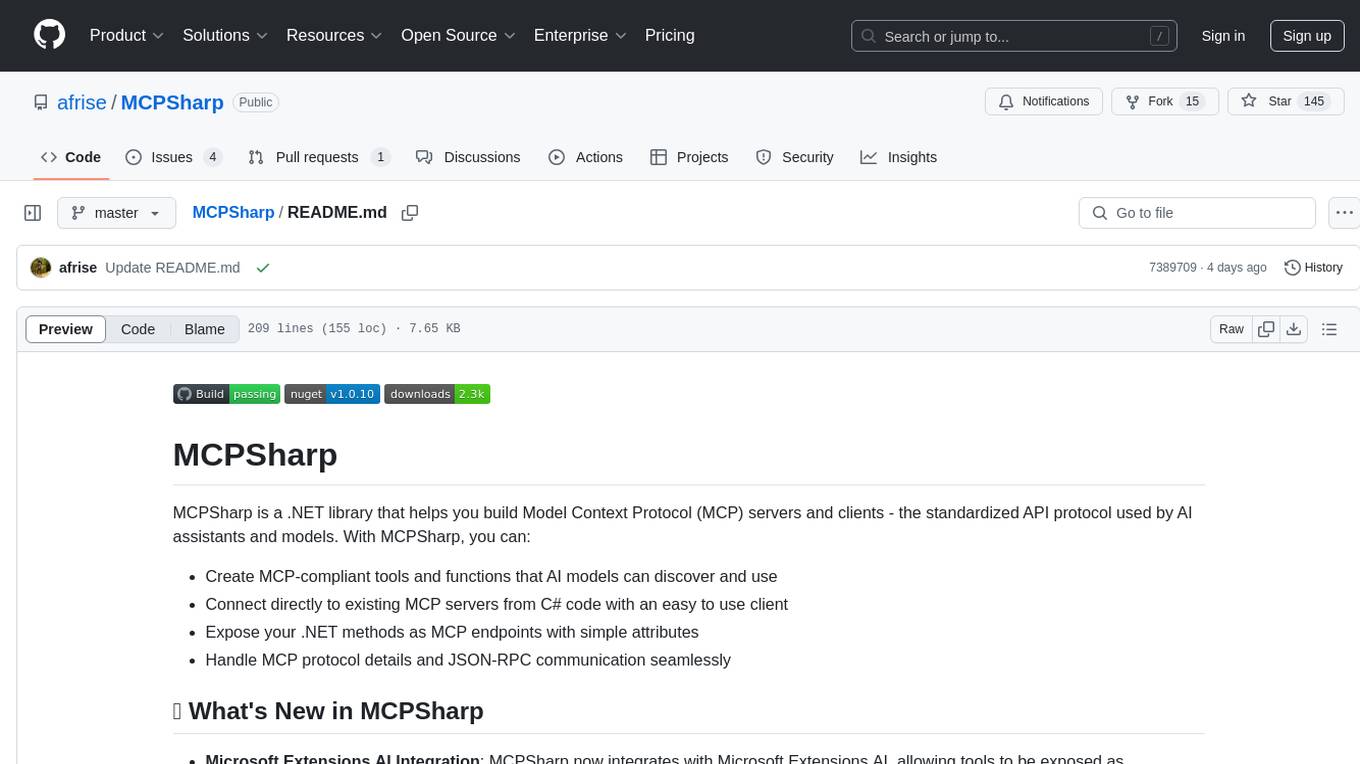Expand the Open Source menu
The height and width of the screenshot is (764, 1360).
click(x=458, y=35)
